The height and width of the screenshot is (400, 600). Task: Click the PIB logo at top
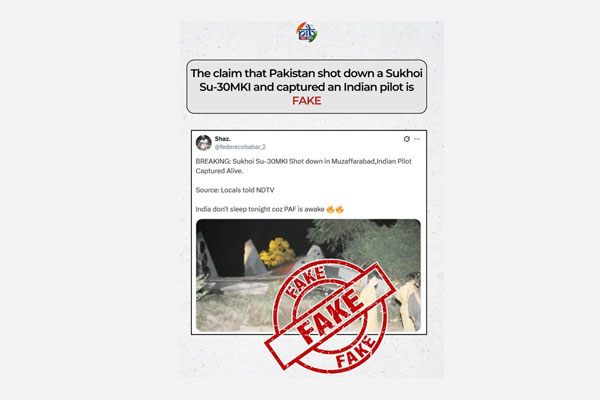coord(307,32)
